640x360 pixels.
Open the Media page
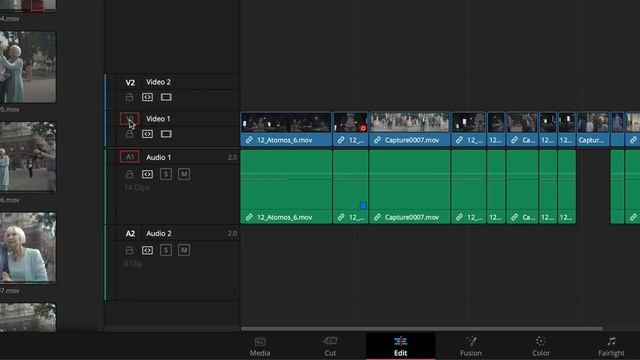point(260,346)
